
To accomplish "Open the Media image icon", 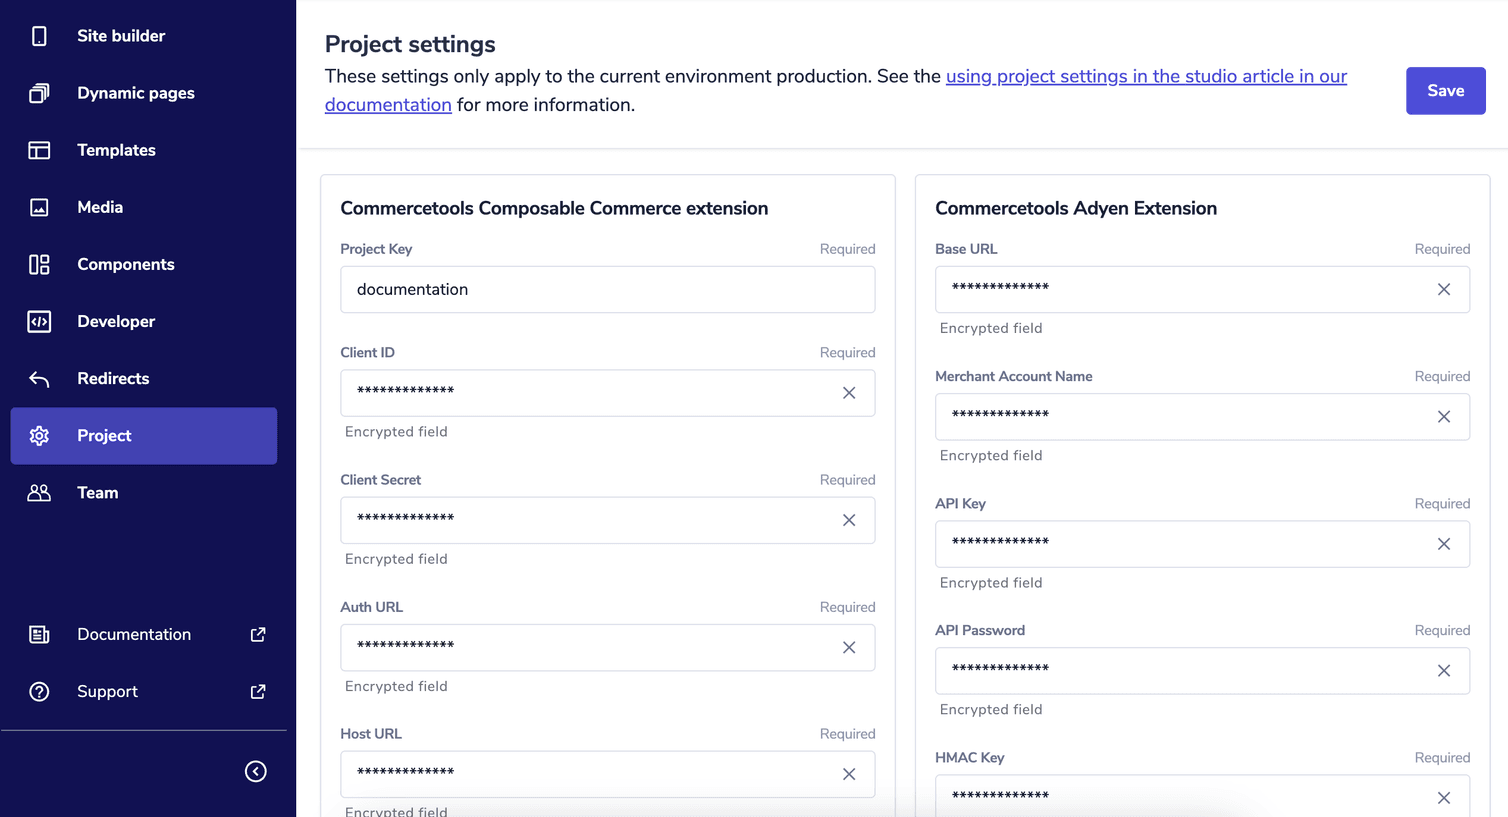I will 38,207.
